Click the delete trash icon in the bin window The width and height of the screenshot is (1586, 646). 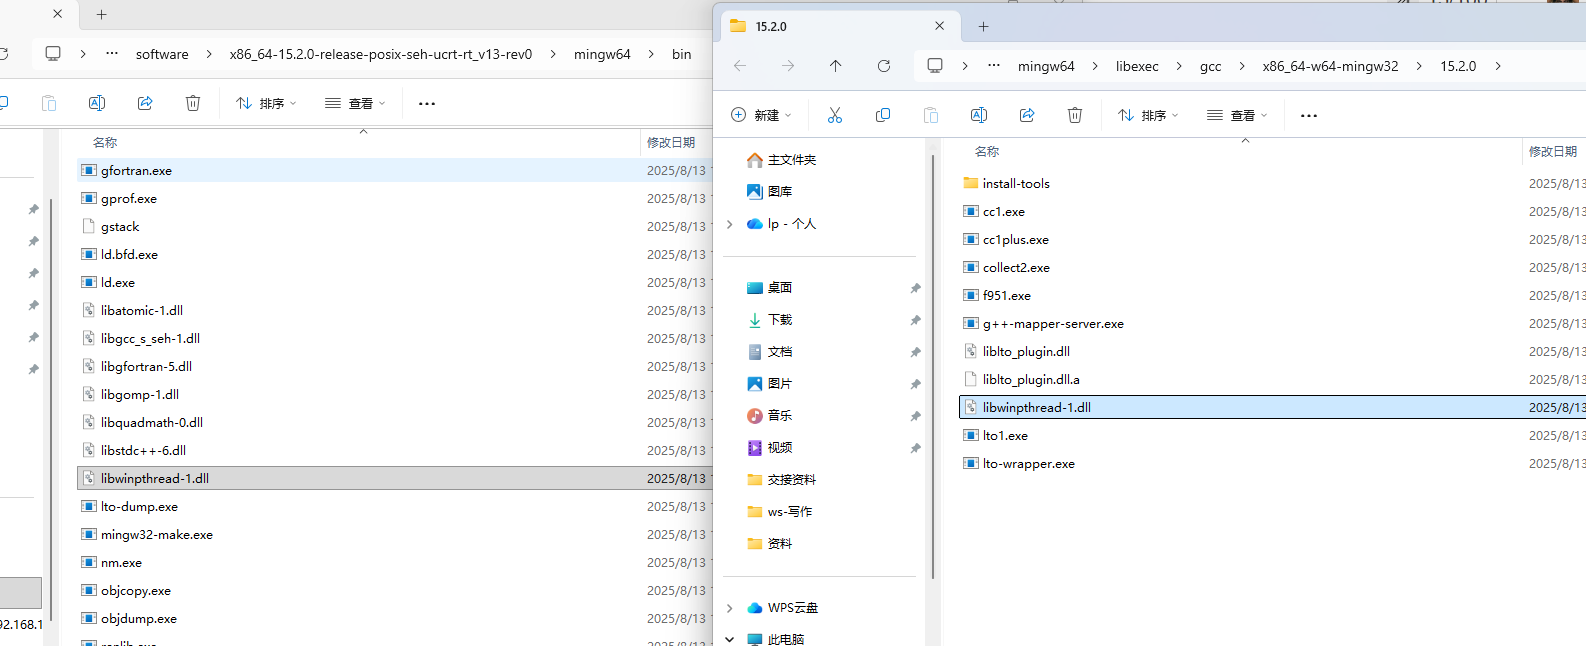tap(193, 103)
